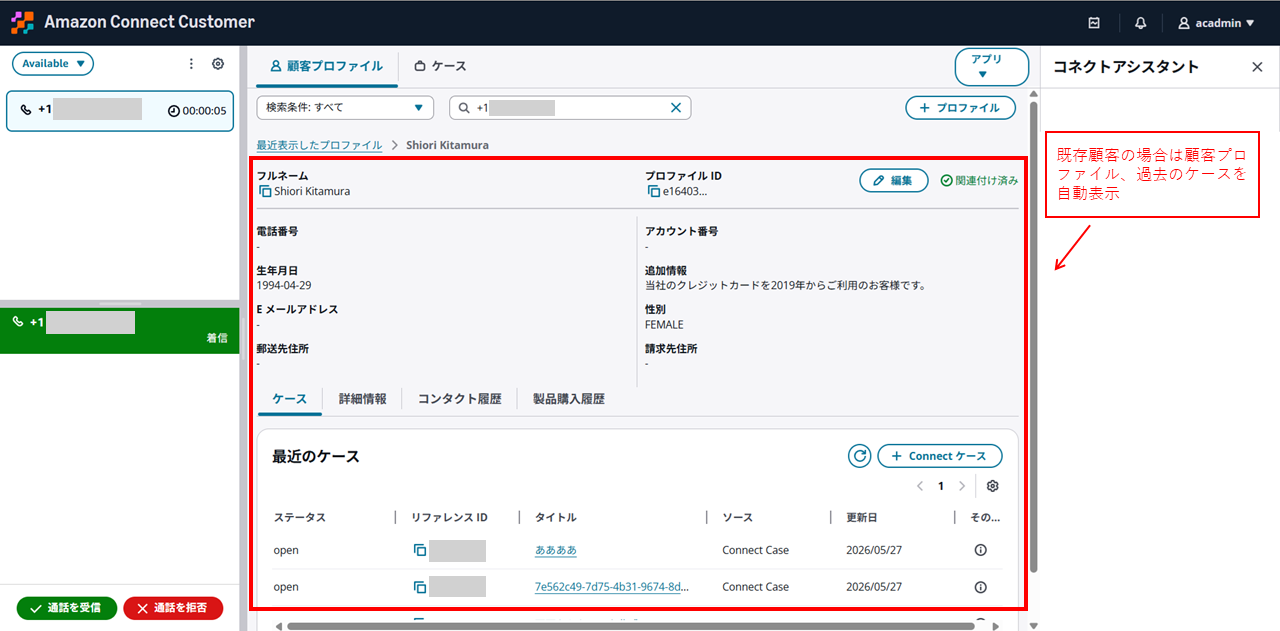Open the acadmin user menu

tap(1216, 23)
